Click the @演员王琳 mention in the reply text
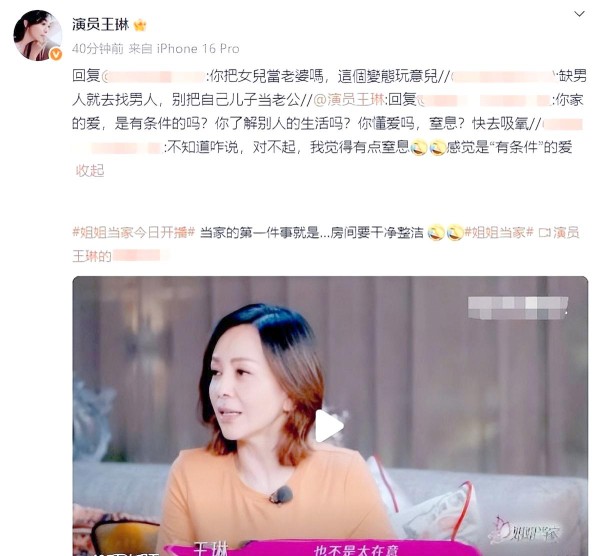Viewport: 600px width, 556px height. click(349, 100)
